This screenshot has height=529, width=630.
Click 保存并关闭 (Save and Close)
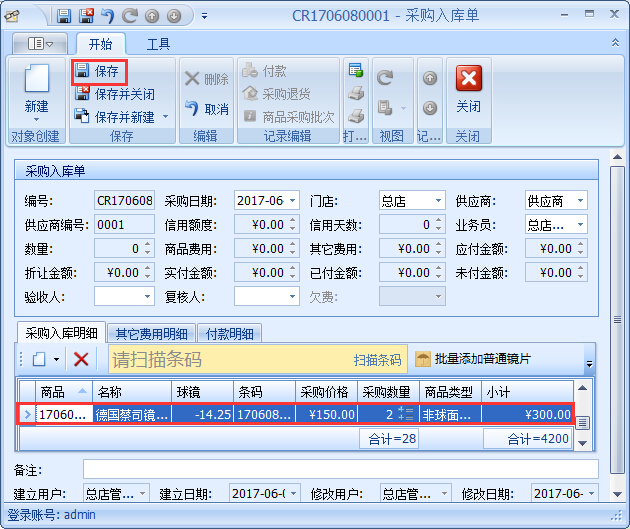click(x=115, y=94)
